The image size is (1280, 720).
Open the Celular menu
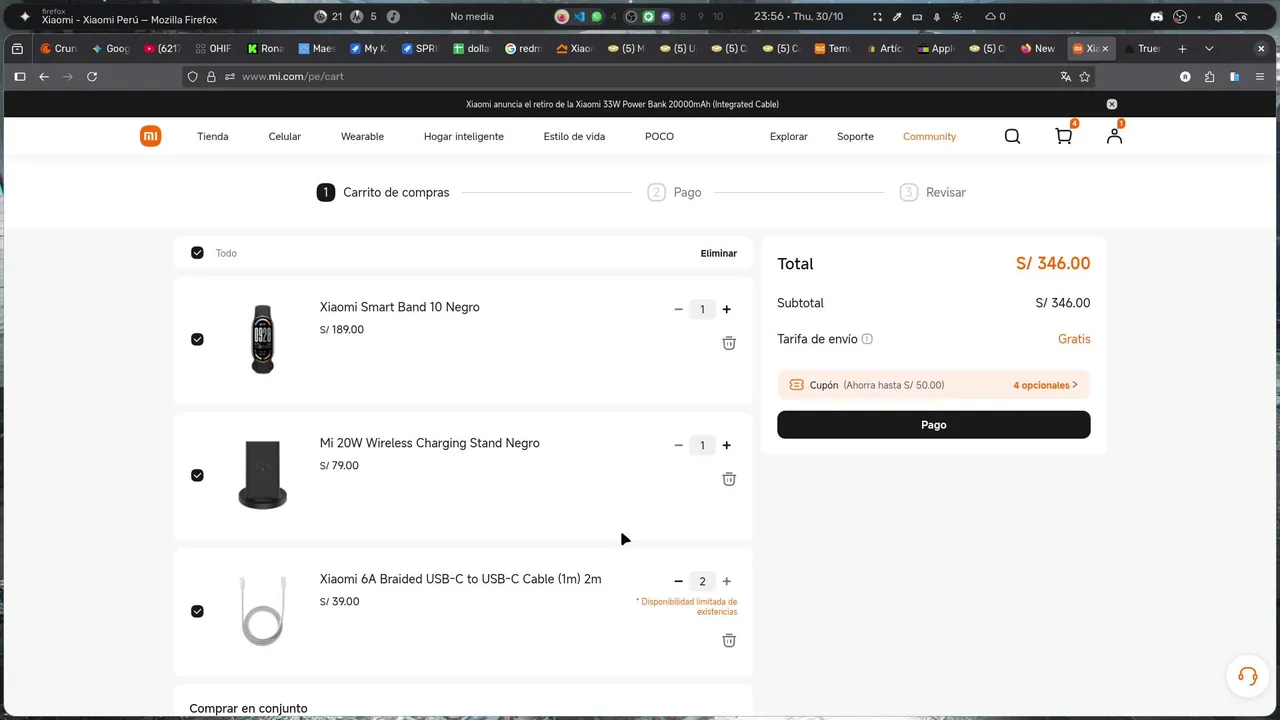click(285, 136)
